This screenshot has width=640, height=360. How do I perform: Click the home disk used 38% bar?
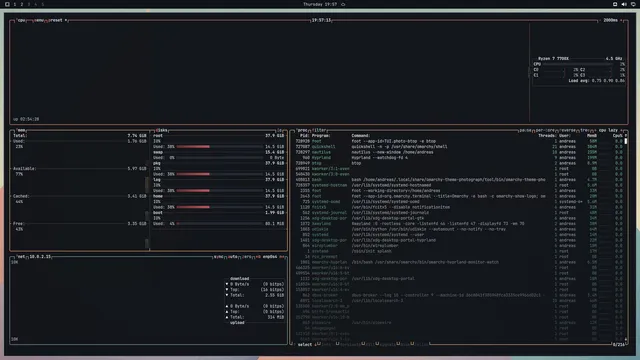click(220, 207)
